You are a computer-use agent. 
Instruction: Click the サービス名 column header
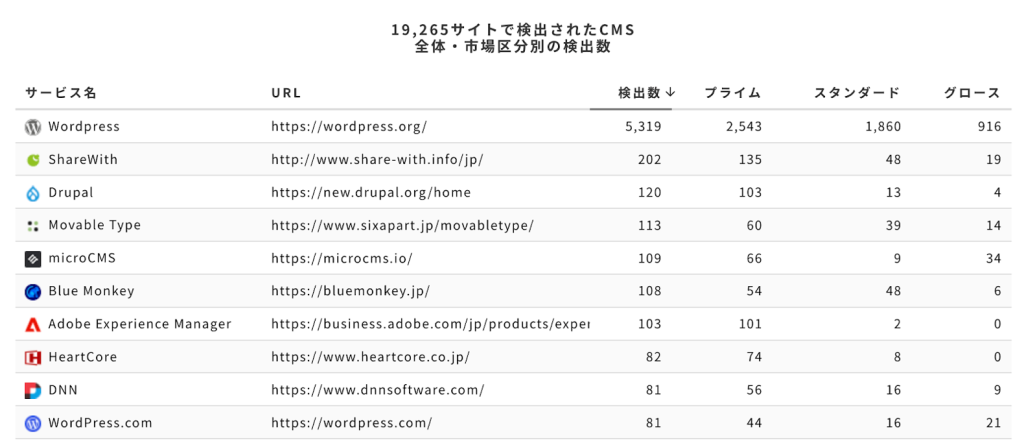(x=61, y=93)
